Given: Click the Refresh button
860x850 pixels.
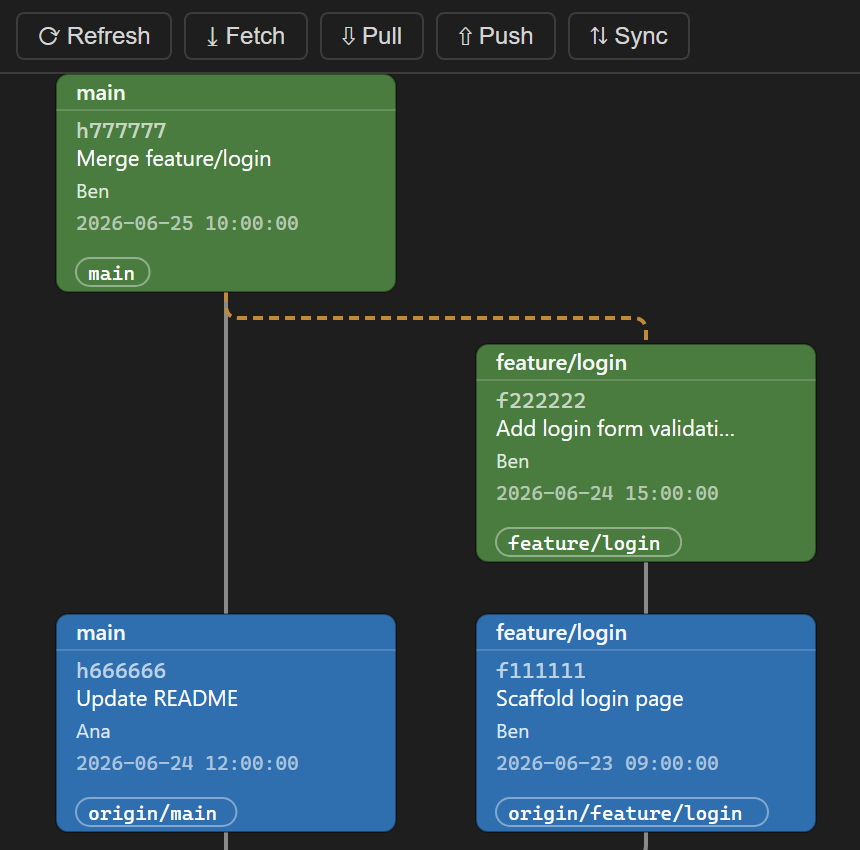Looking at the screenshot, I should coord(94,36).
